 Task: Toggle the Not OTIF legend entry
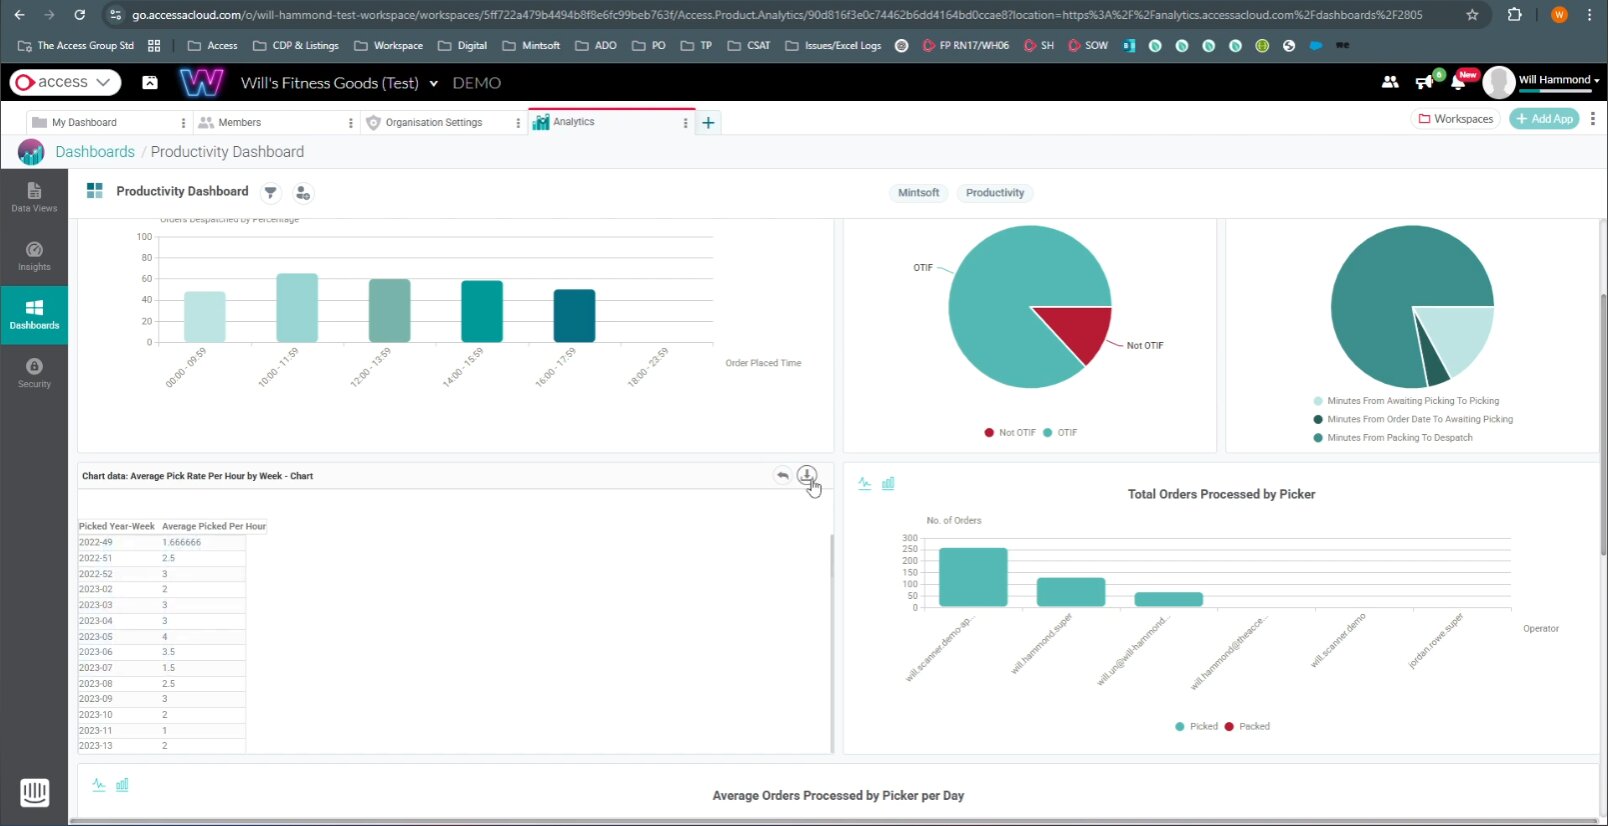(x=1010, y=433)
